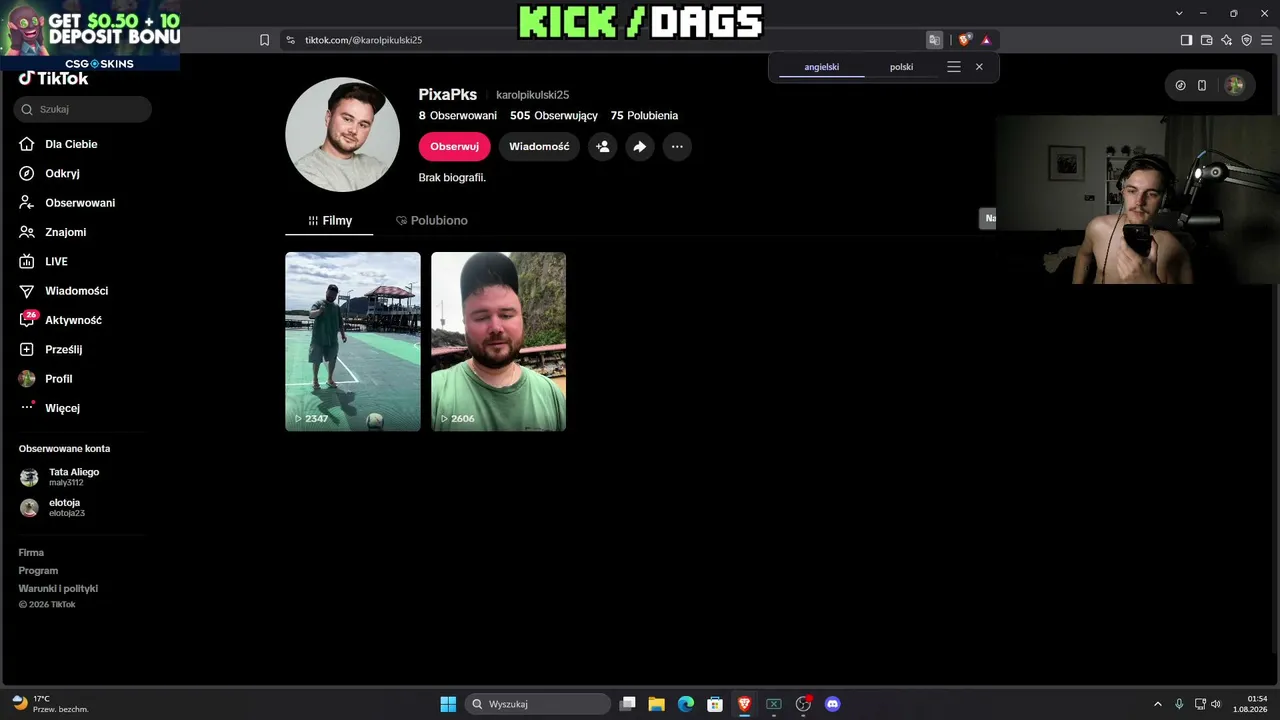The height and width of the screenshot is (720, 1280).
Task: Switch to the Polubiono tab
Action: (431, 220)
